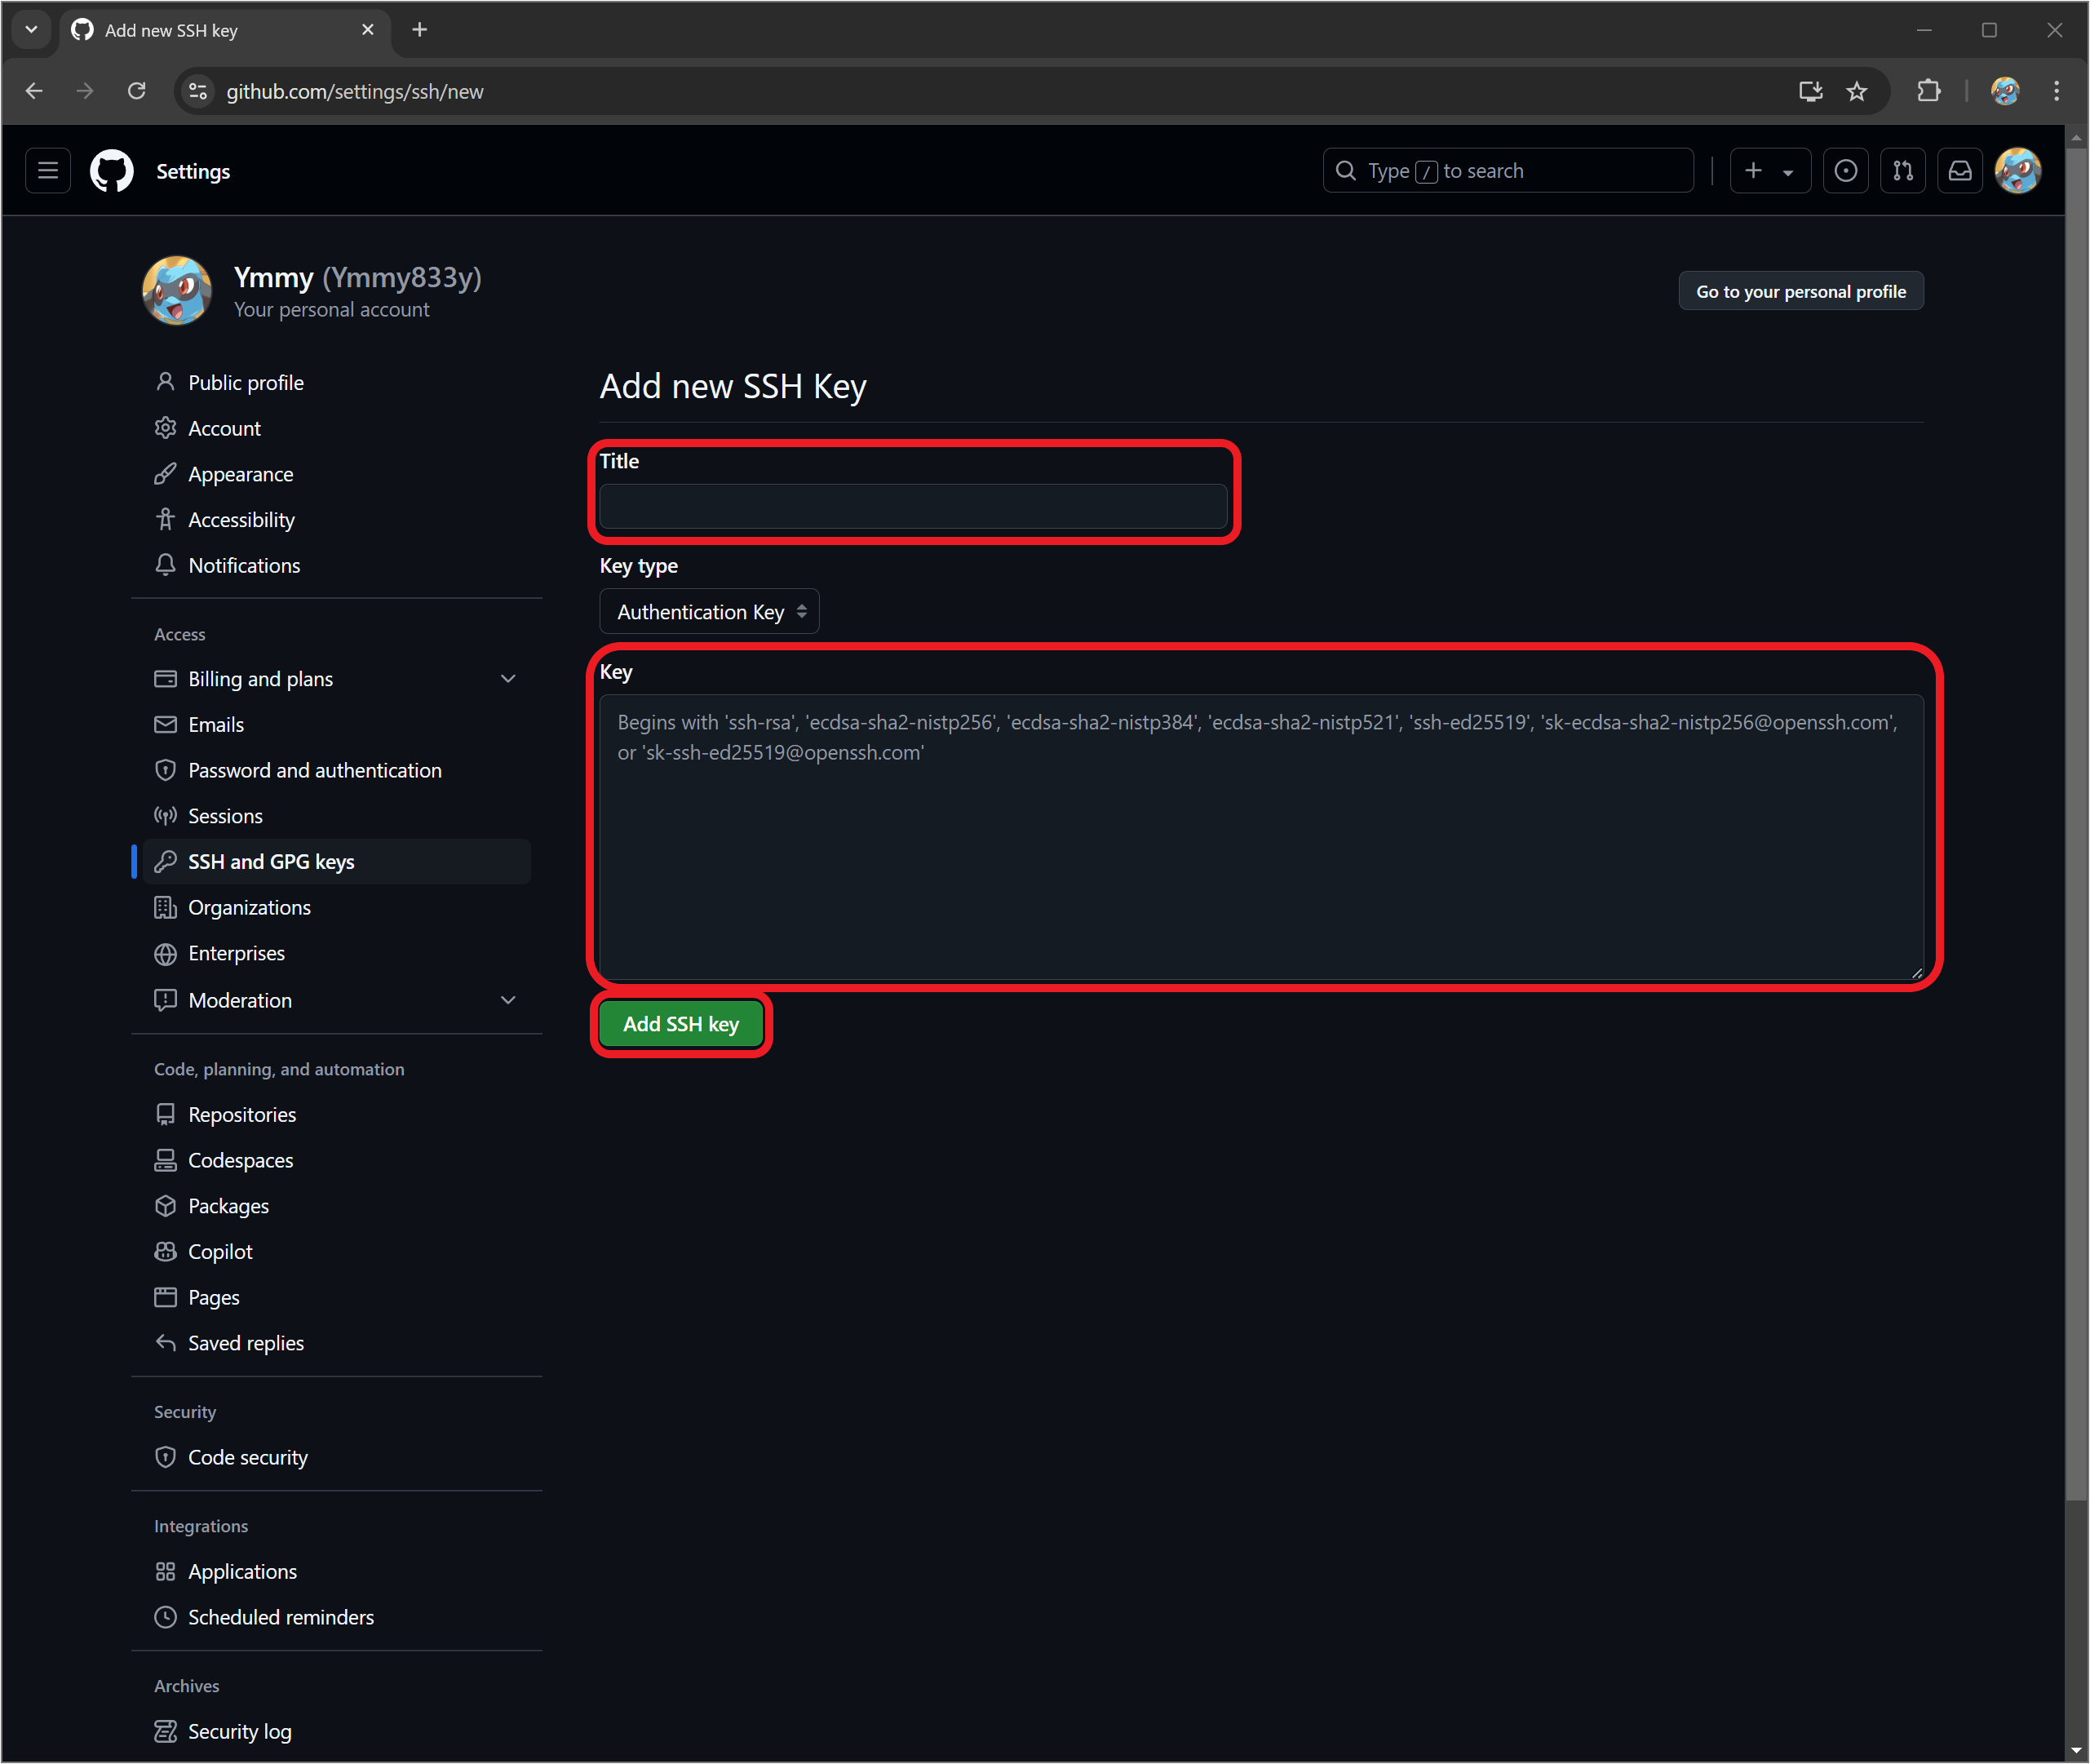This screenshot has height=1764, width=2090.
Task: Reload the page
Action: (x=137, y=91)
